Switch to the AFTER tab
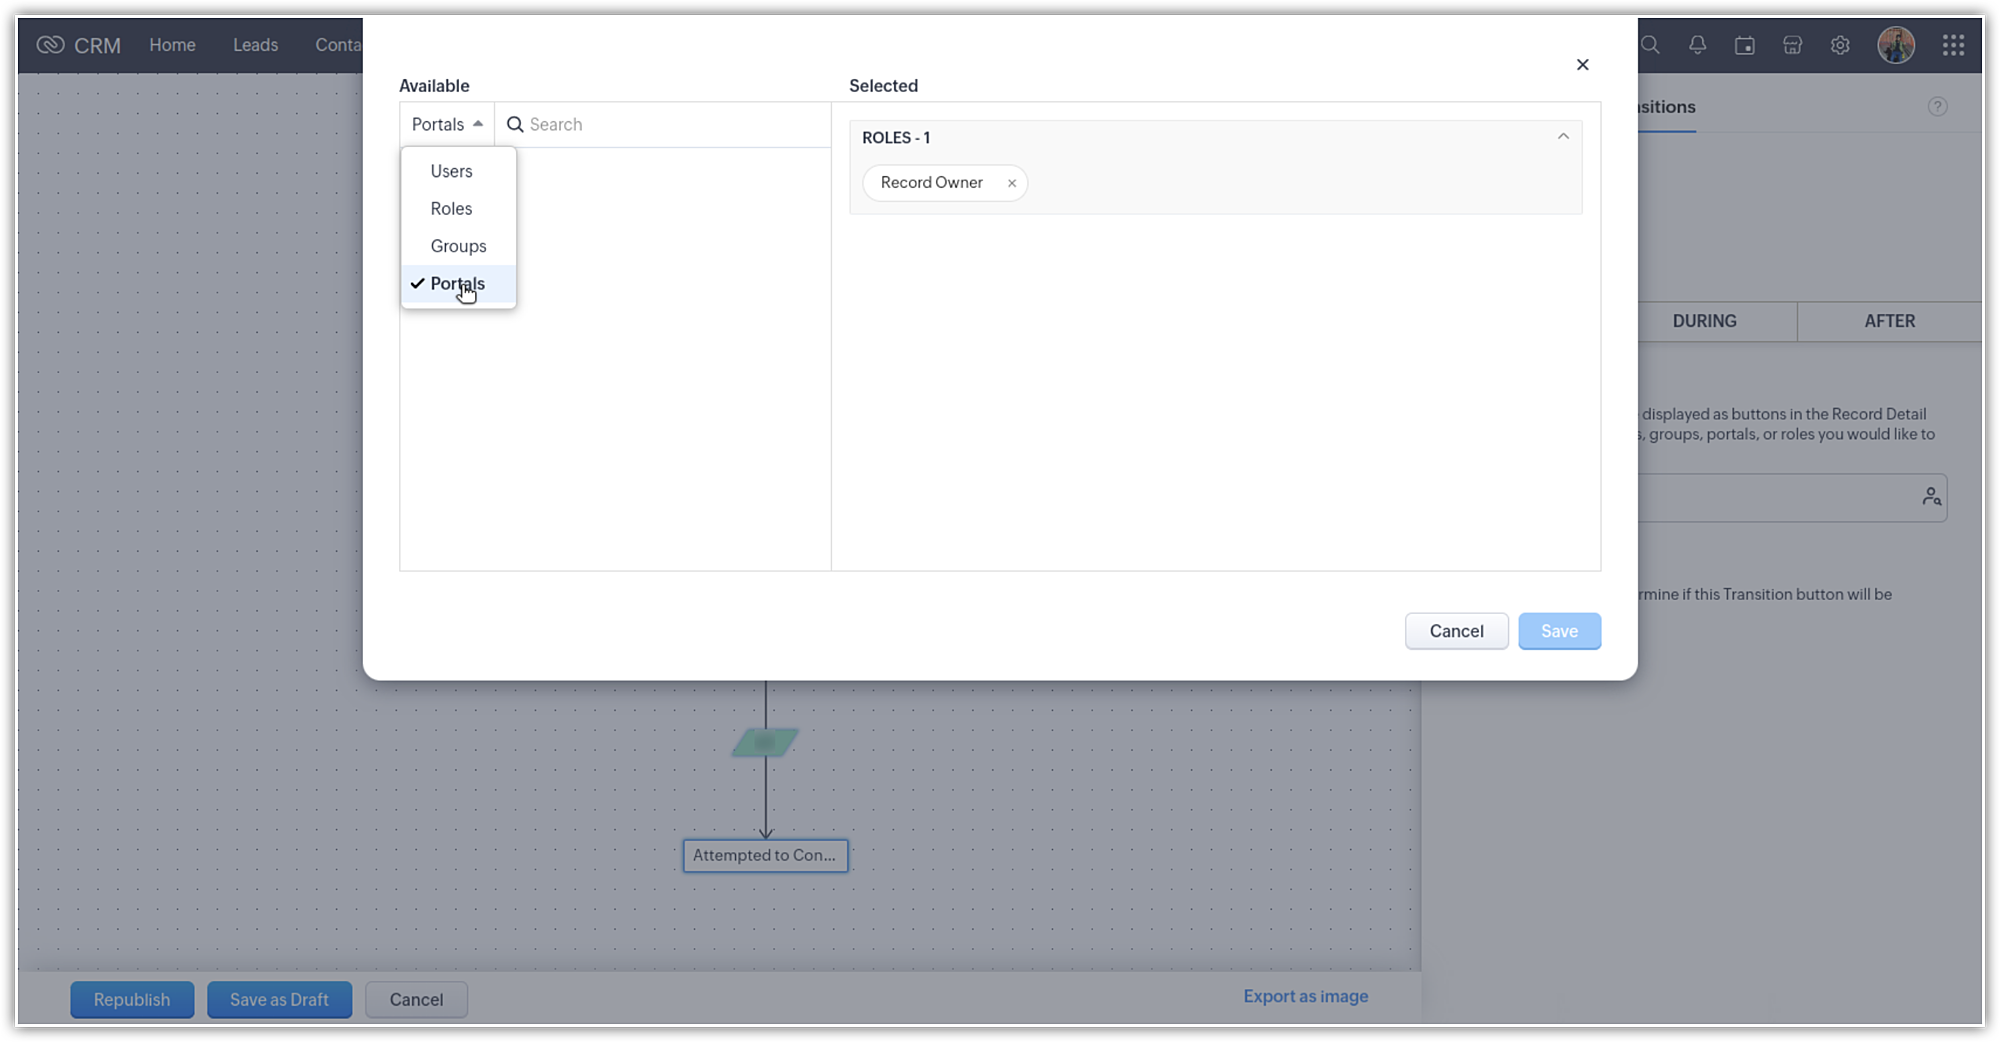This screenshot has height=1042, width=2000. click(1889, 321)
